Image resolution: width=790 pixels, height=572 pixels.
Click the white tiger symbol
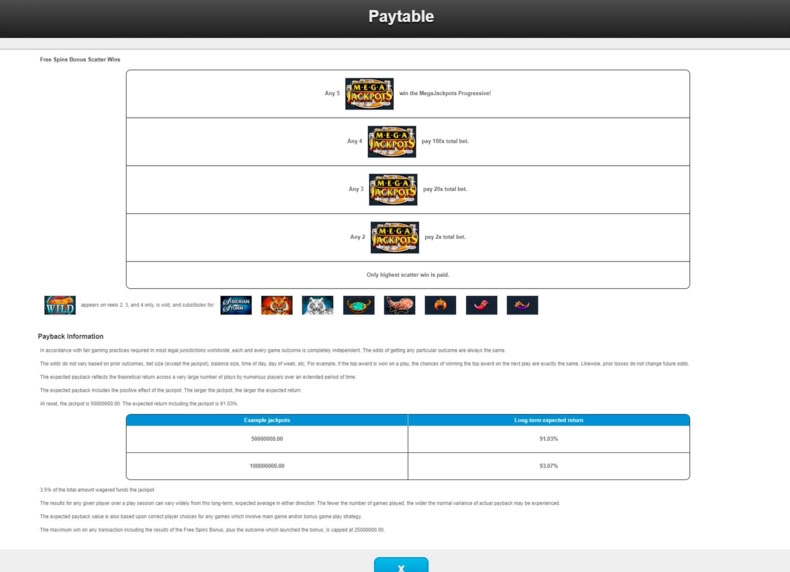coord(317,305)
